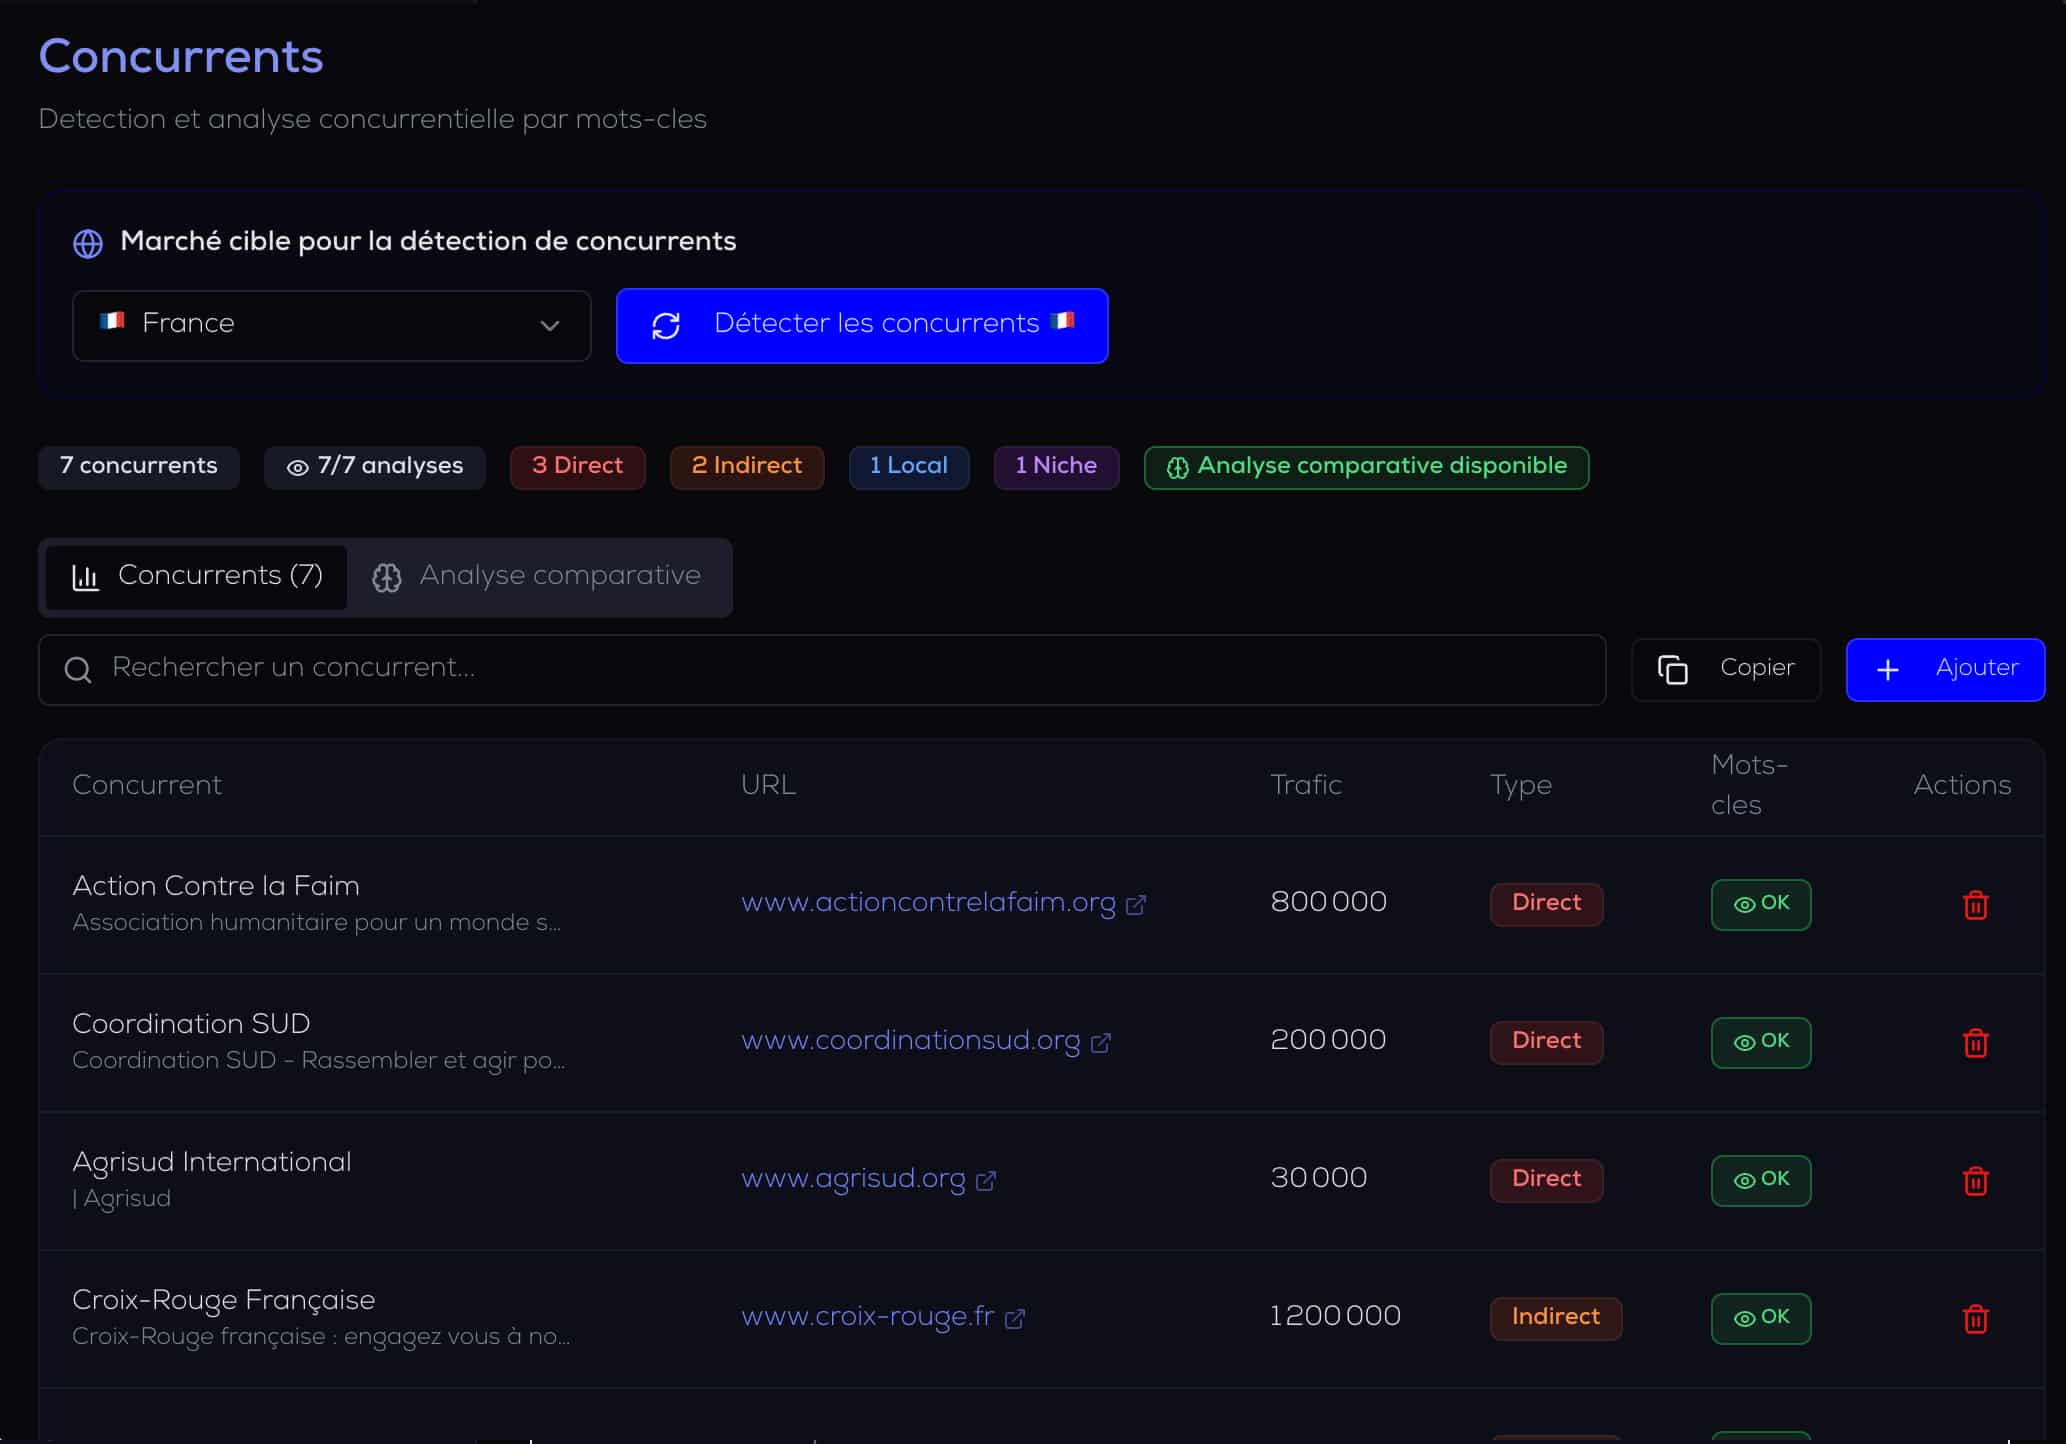Open external link icon beside croix-rouge.fr
Image resolution: width=2066 pixels, height=1444 pixels.
pyautogui.click(x=1015, y=1319)
